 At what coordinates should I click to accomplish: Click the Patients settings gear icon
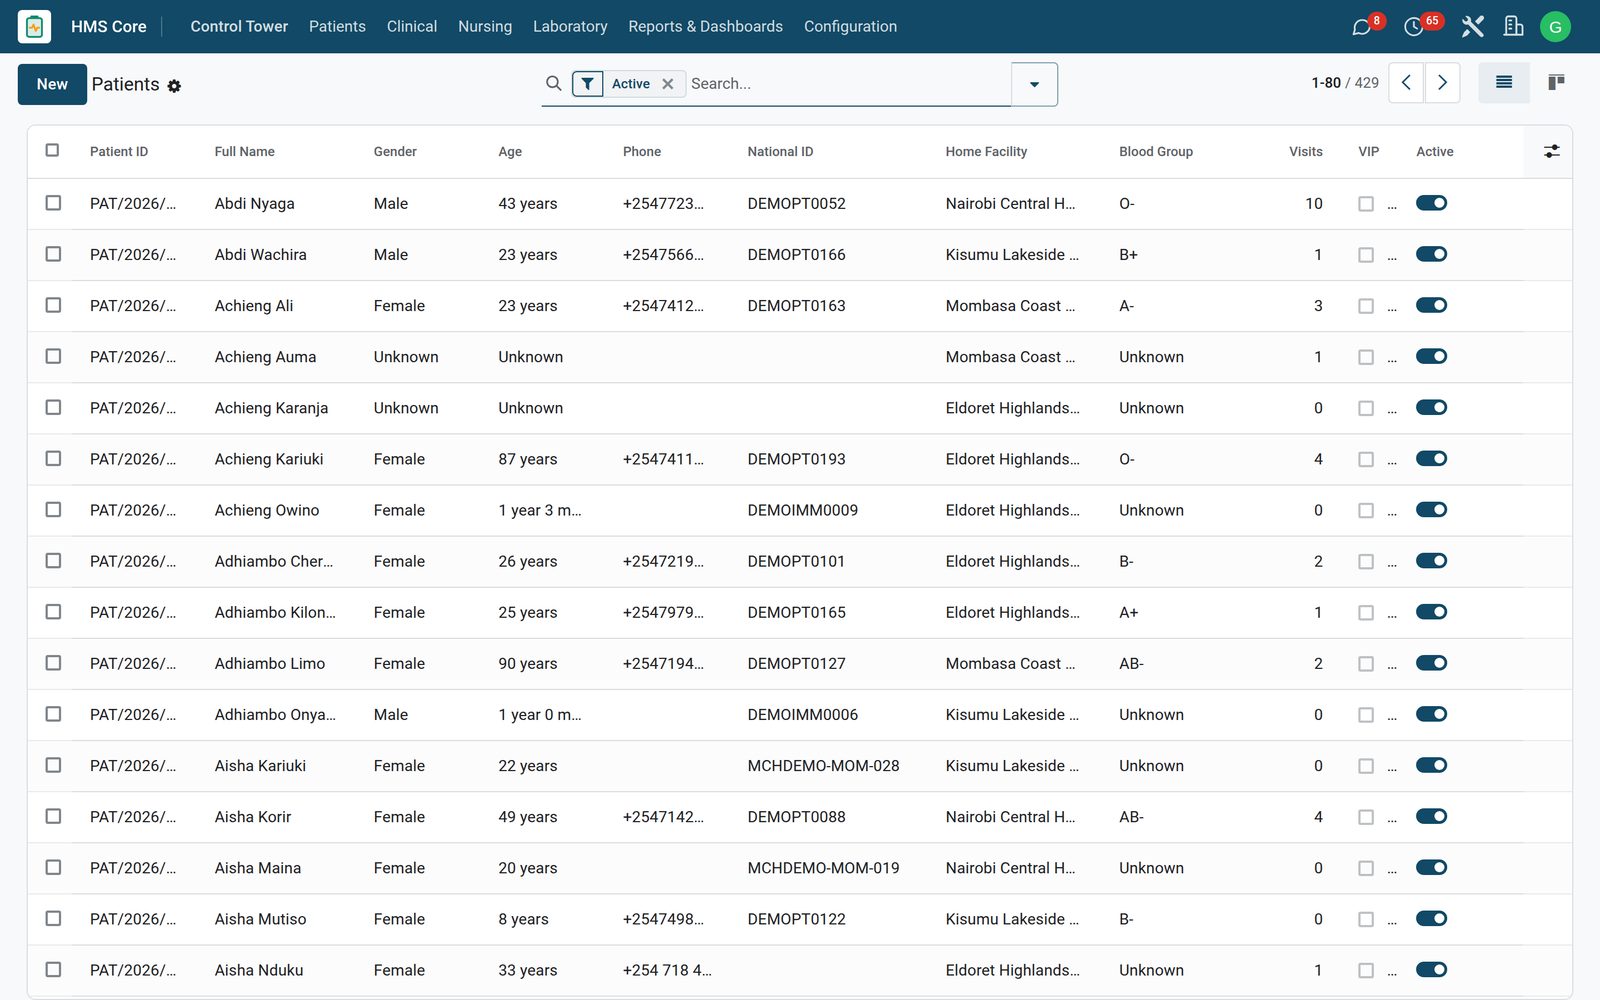point(174,86)
